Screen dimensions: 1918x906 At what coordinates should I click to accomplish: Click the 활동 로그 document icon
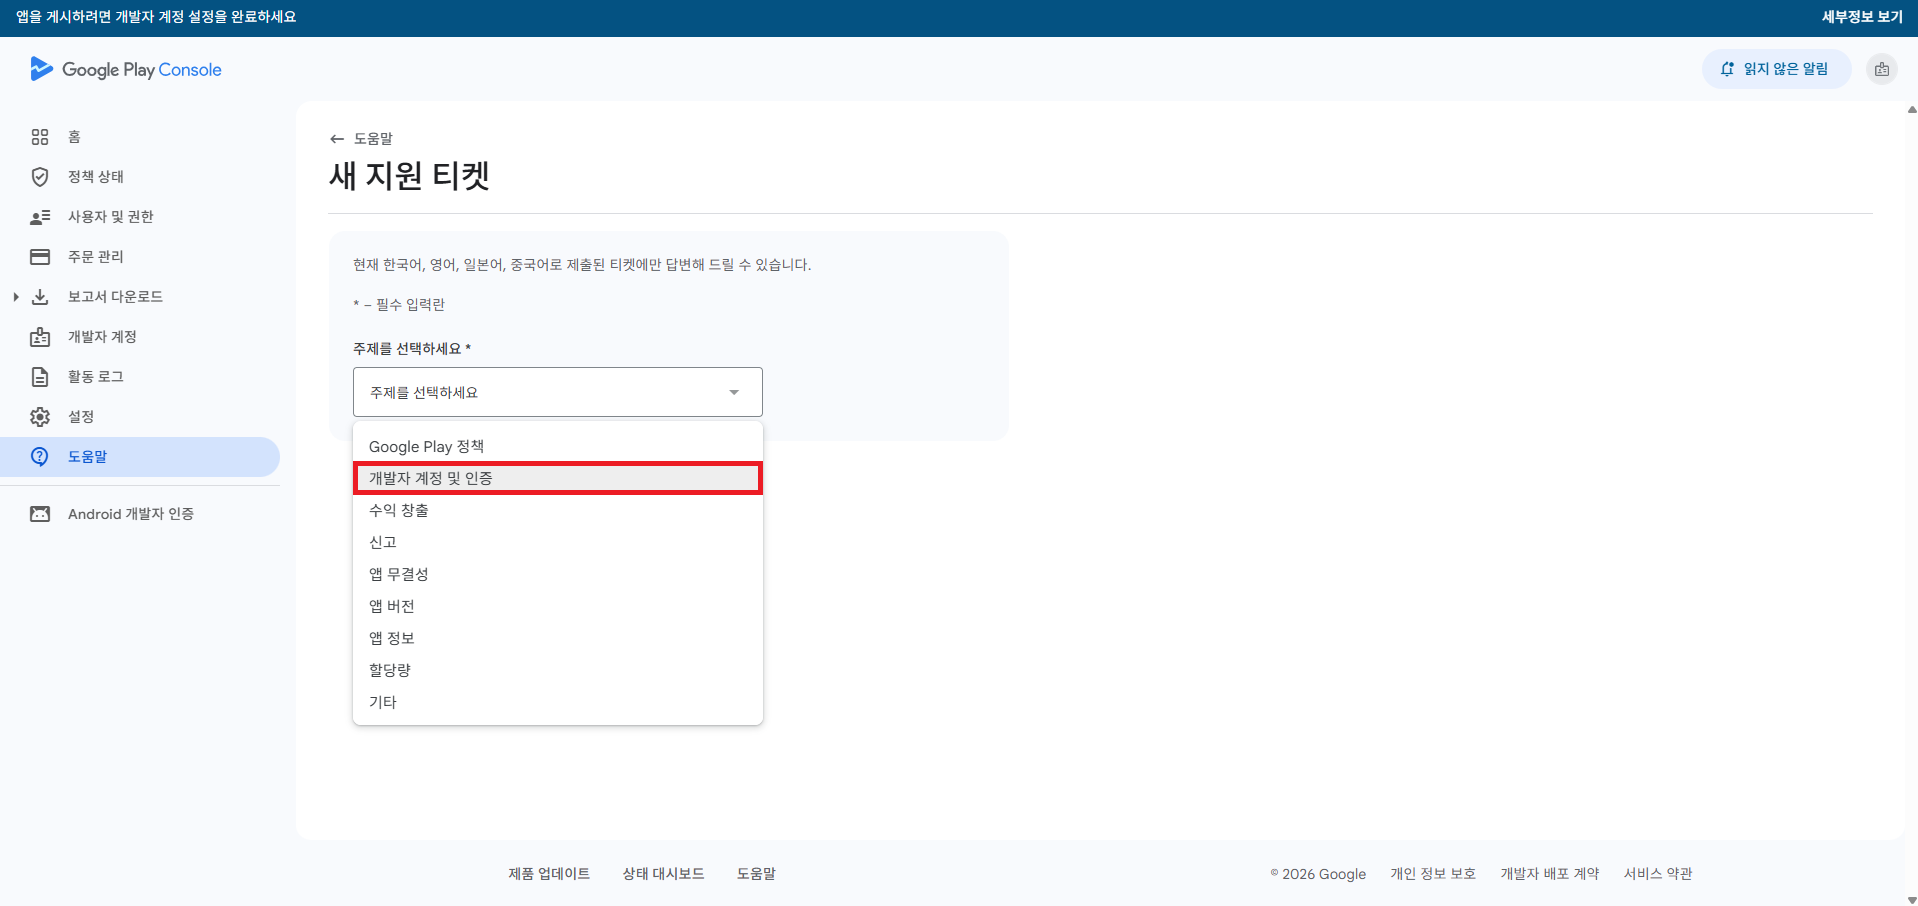(x=40, y=377)
